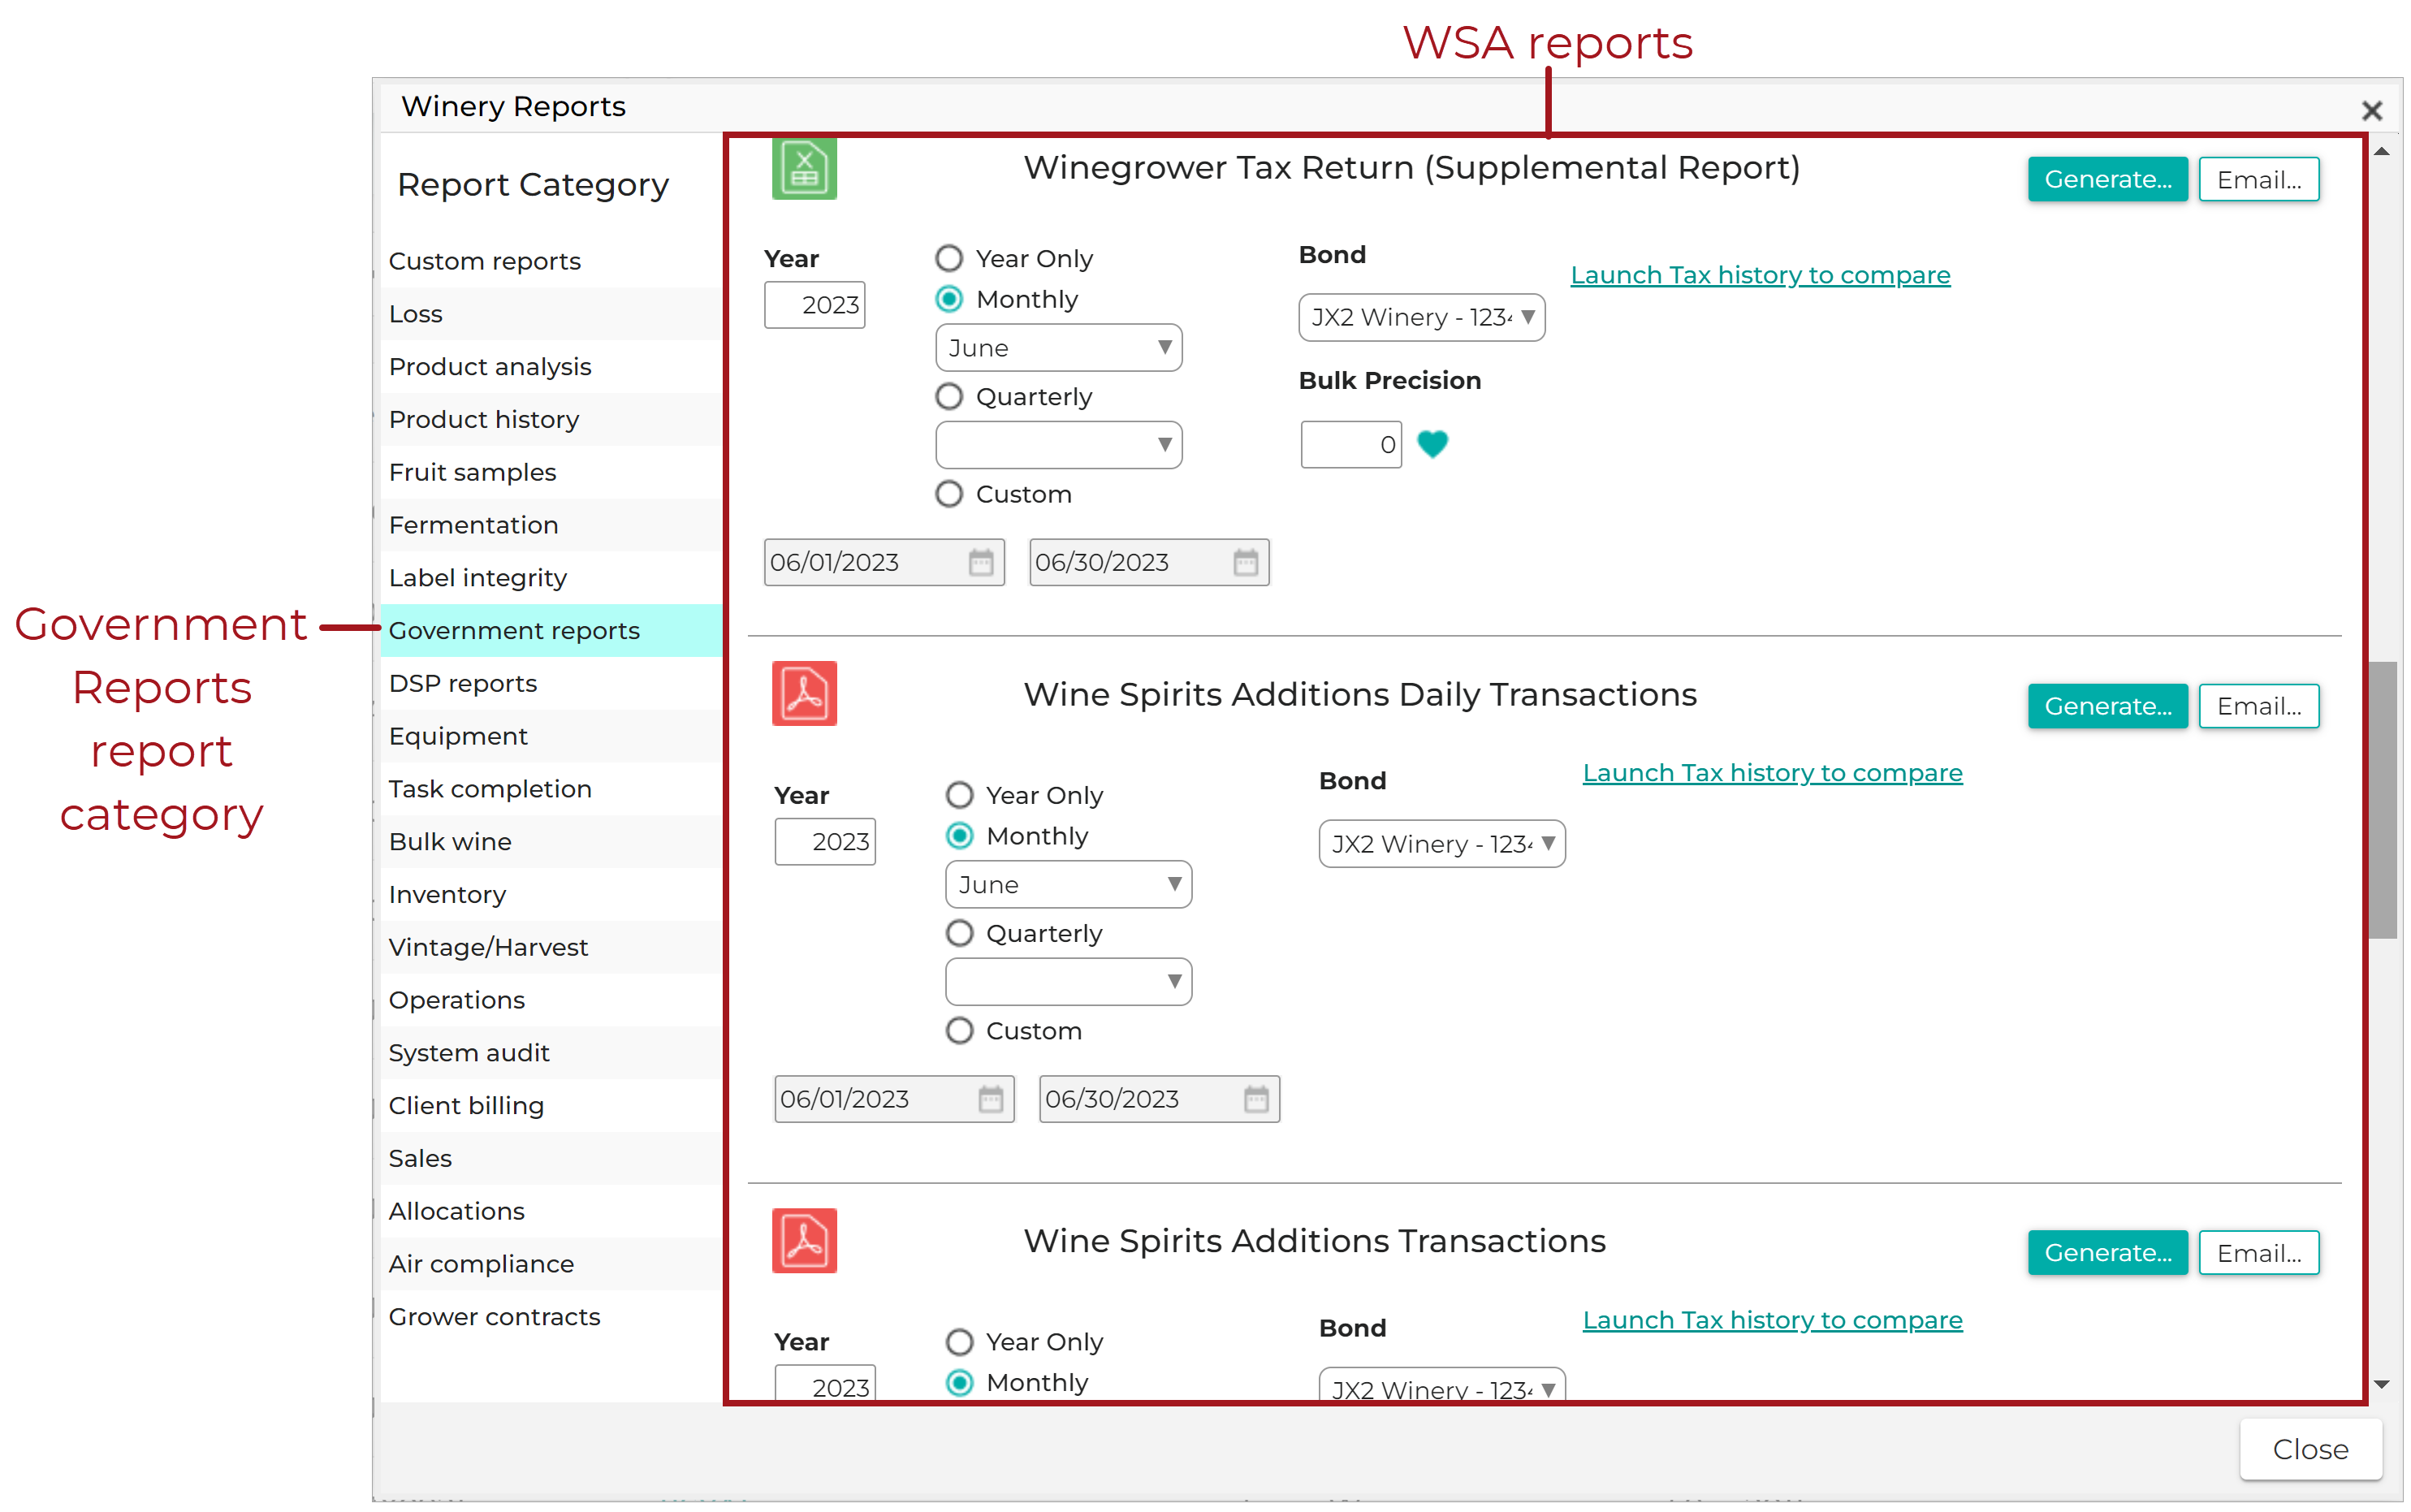Click the vertical scrollbar thumb

coord(2382,800)
